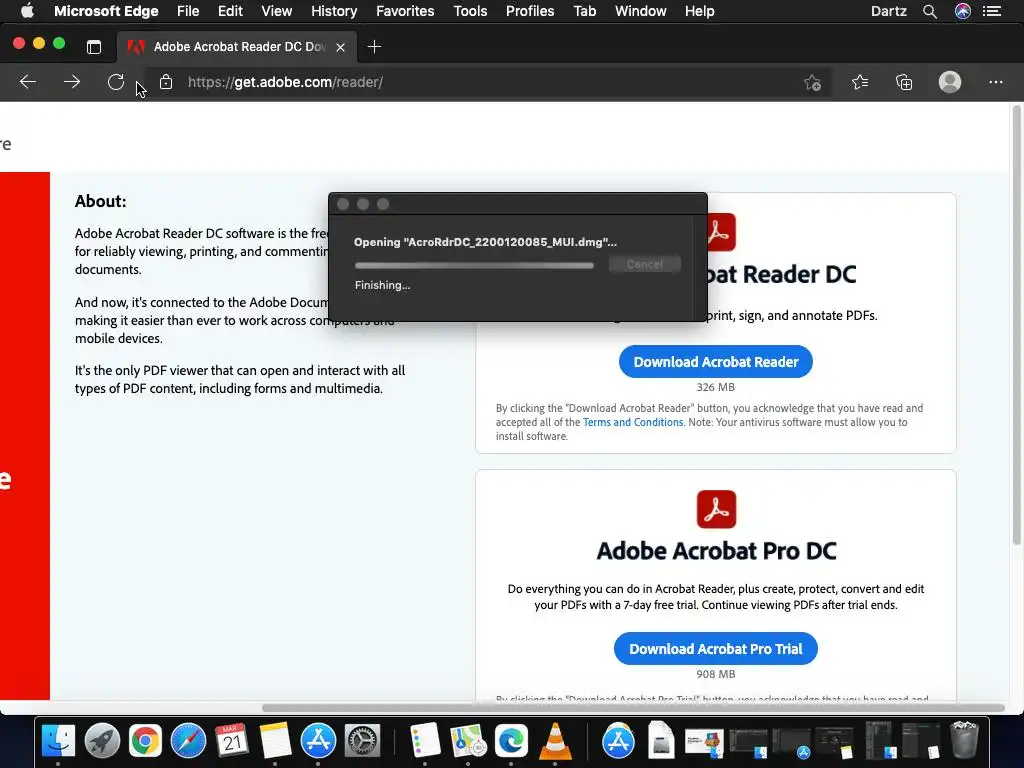Click Download Acrobat Pro Trial button
Screen dimensions: 1024x768
pyautogui.click(x=716, y=648)
